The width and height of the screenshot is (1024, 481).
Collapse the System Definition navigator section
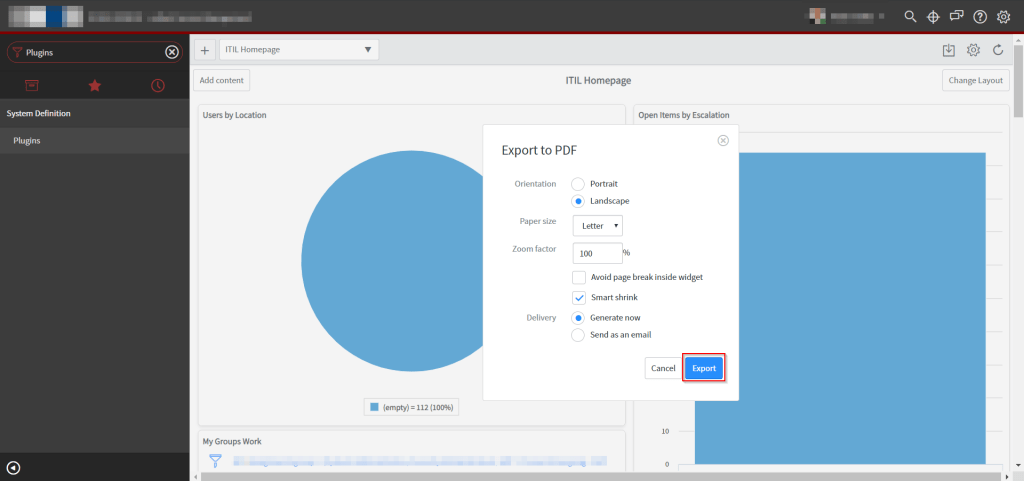(x=39, y=114)
